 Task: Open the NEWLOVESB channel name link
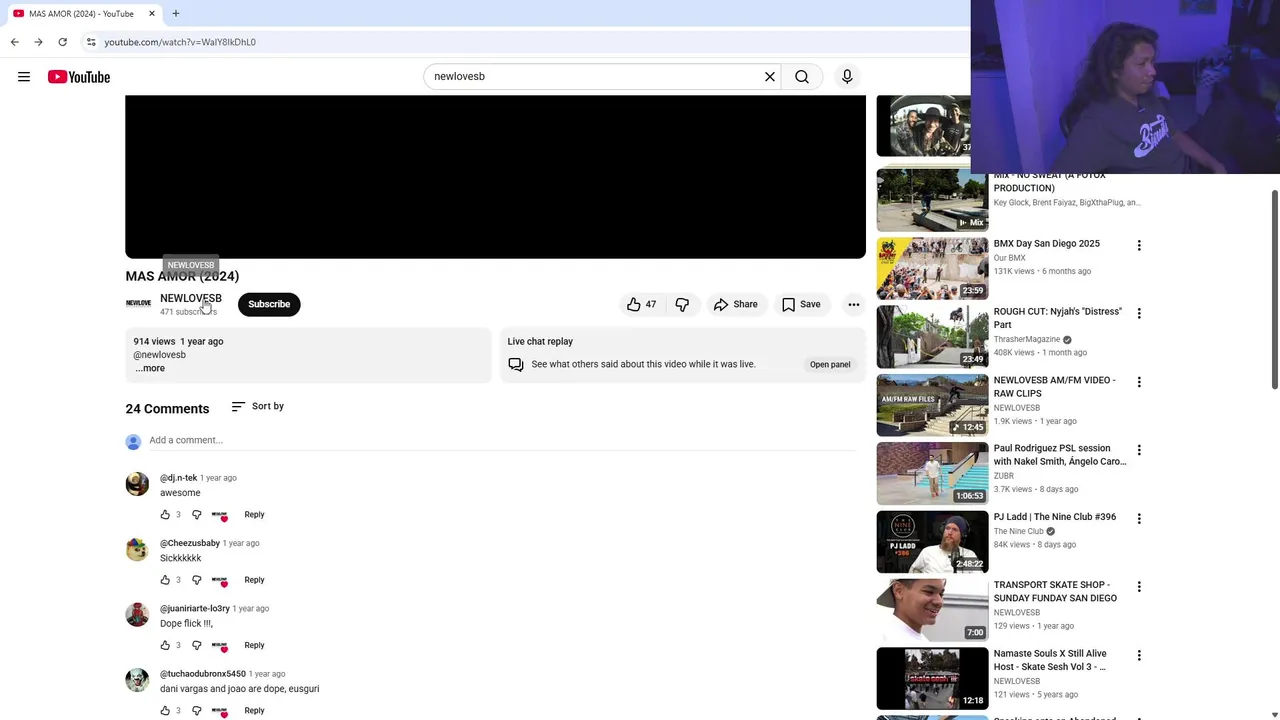[191, 298]
